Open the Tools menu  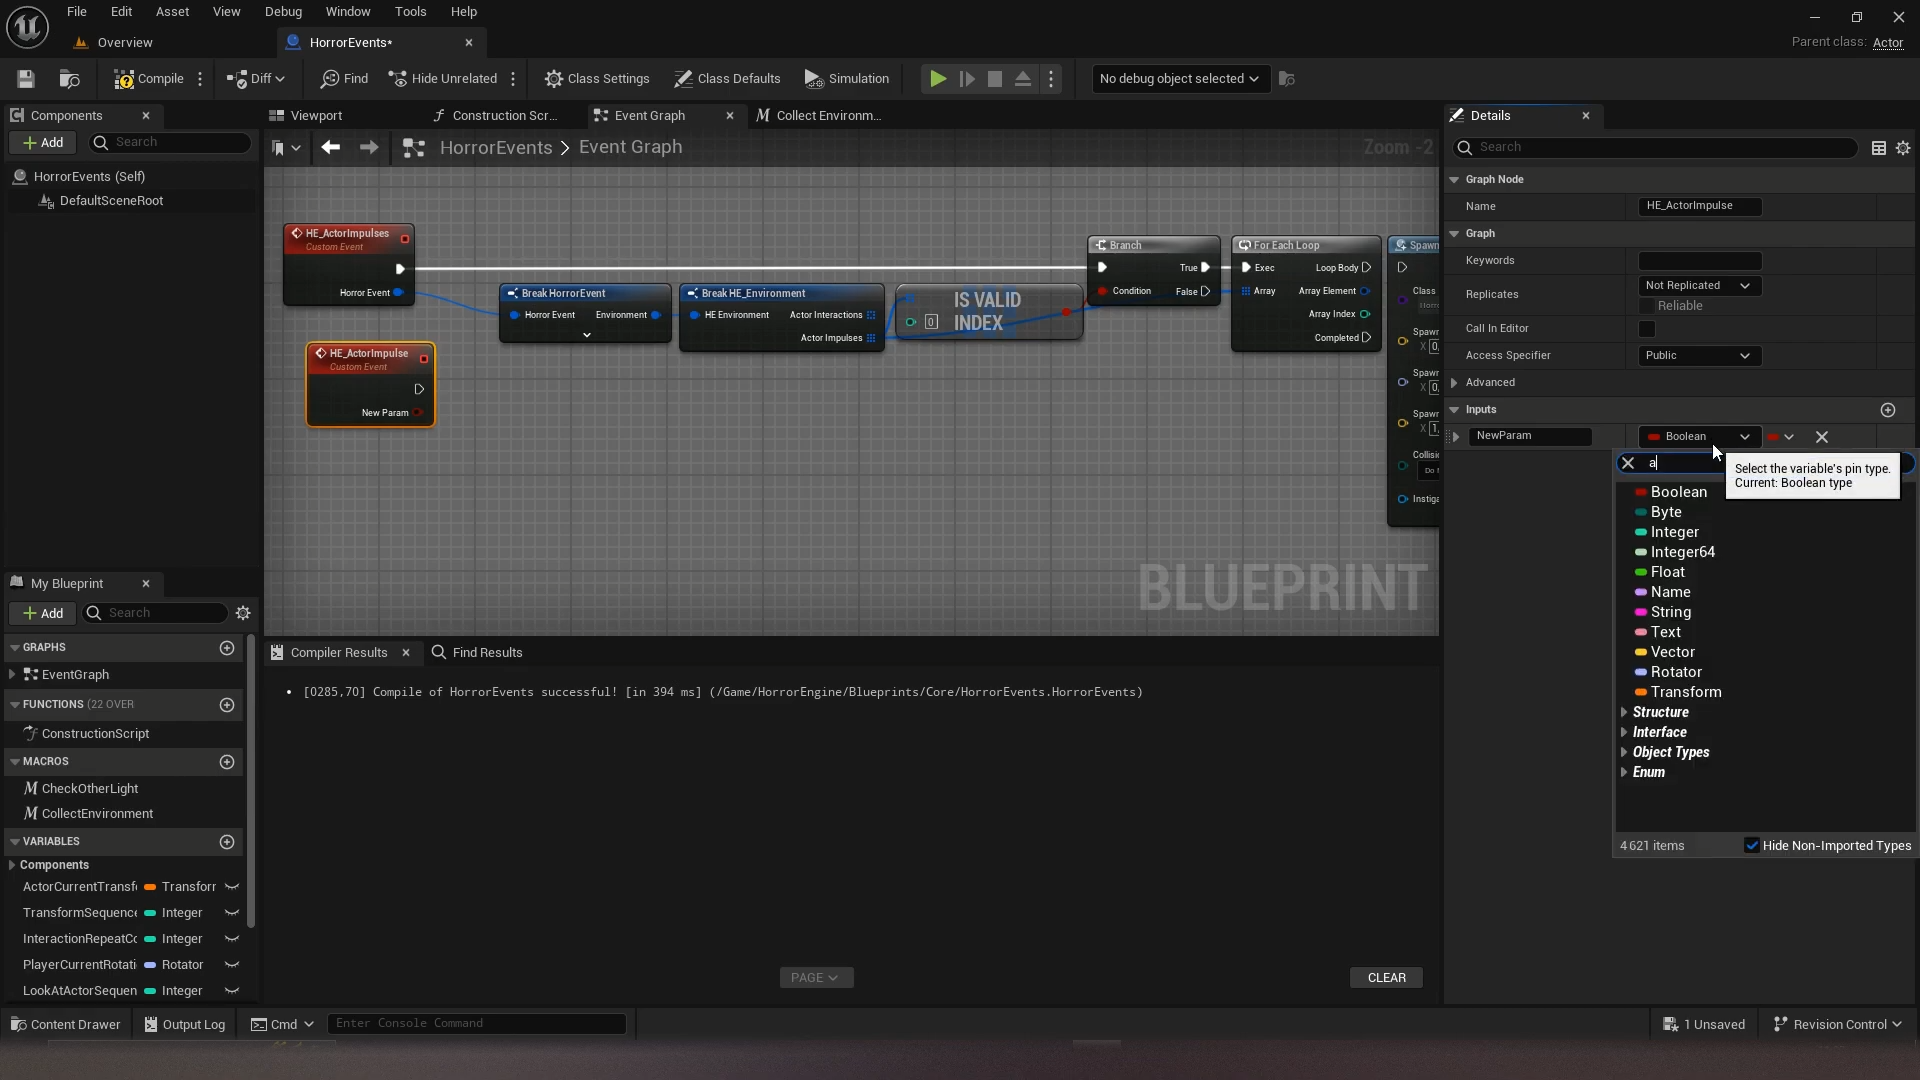(410, 12)
